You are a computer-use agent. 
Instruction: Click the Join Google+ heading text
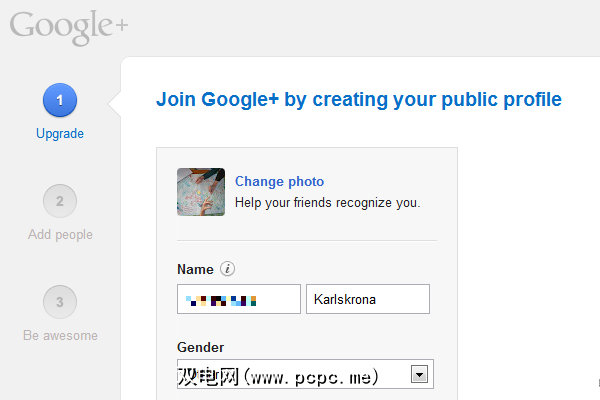pos(359,100)
